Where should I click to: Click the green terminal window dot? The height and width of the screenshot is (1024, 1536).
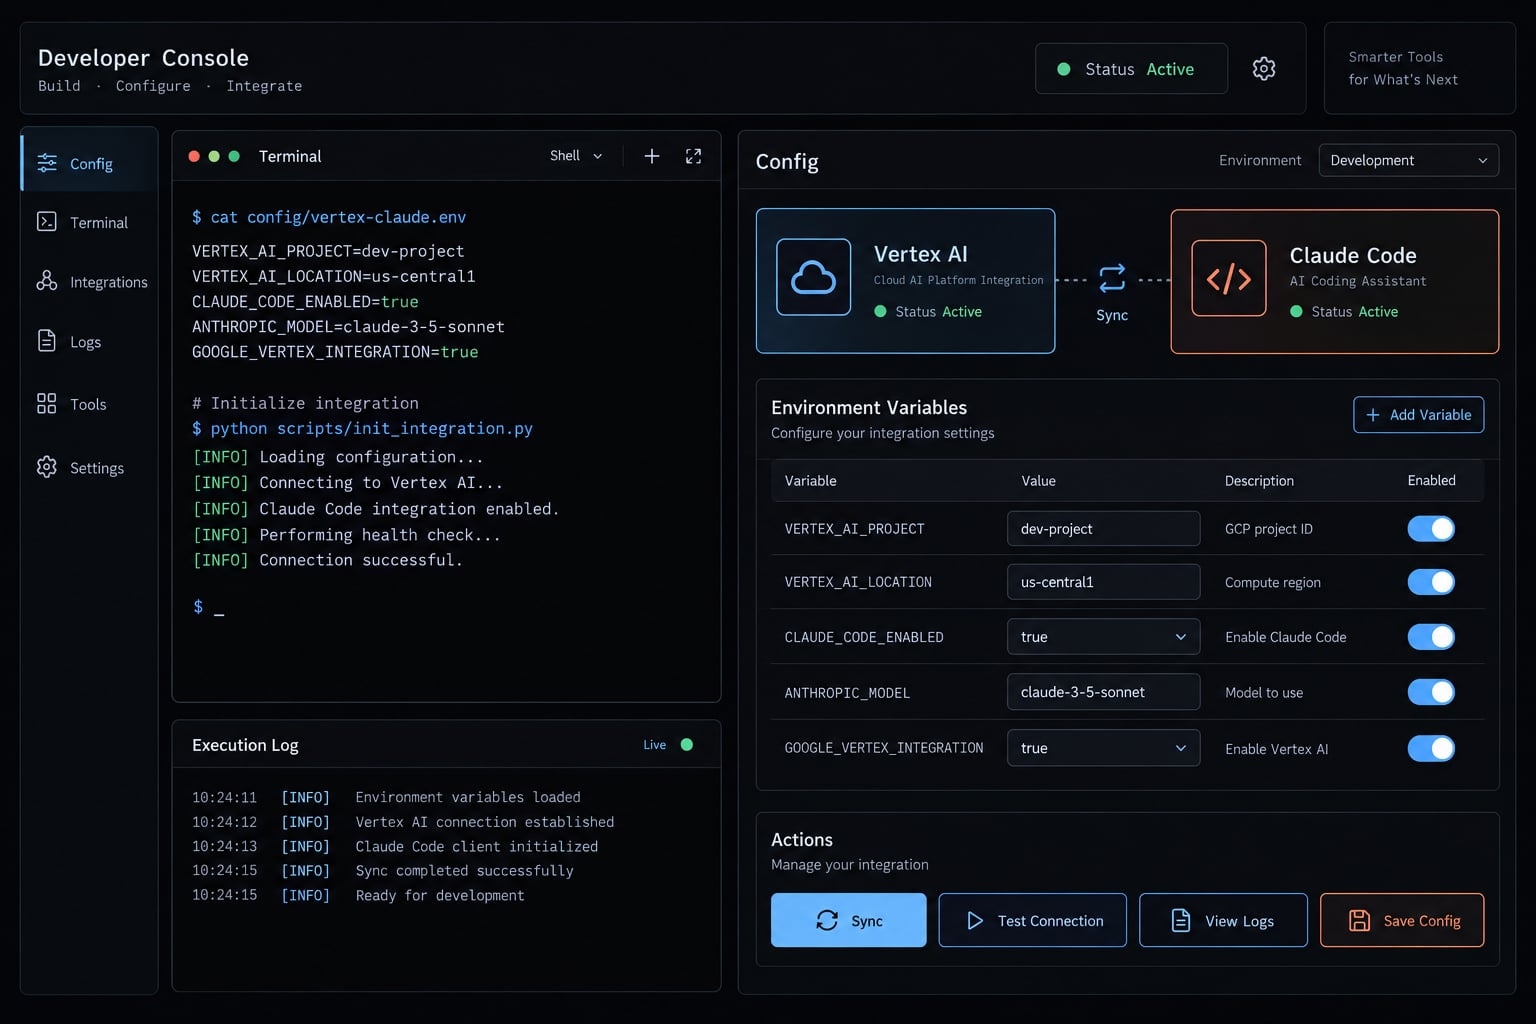[234, 156]
